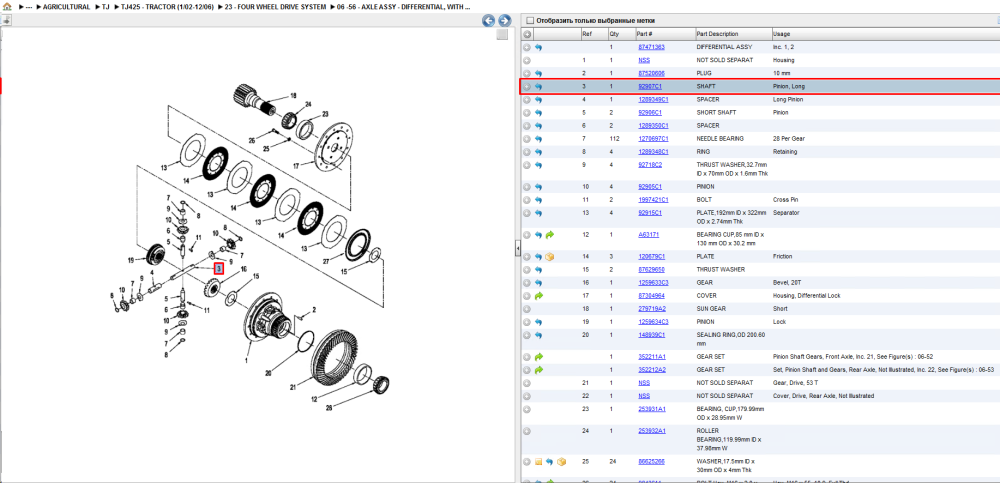This screenshot has height=483, width=1000.
Task: Click blue arrow for BOLT 1997421C1 row
Action: 538,200
